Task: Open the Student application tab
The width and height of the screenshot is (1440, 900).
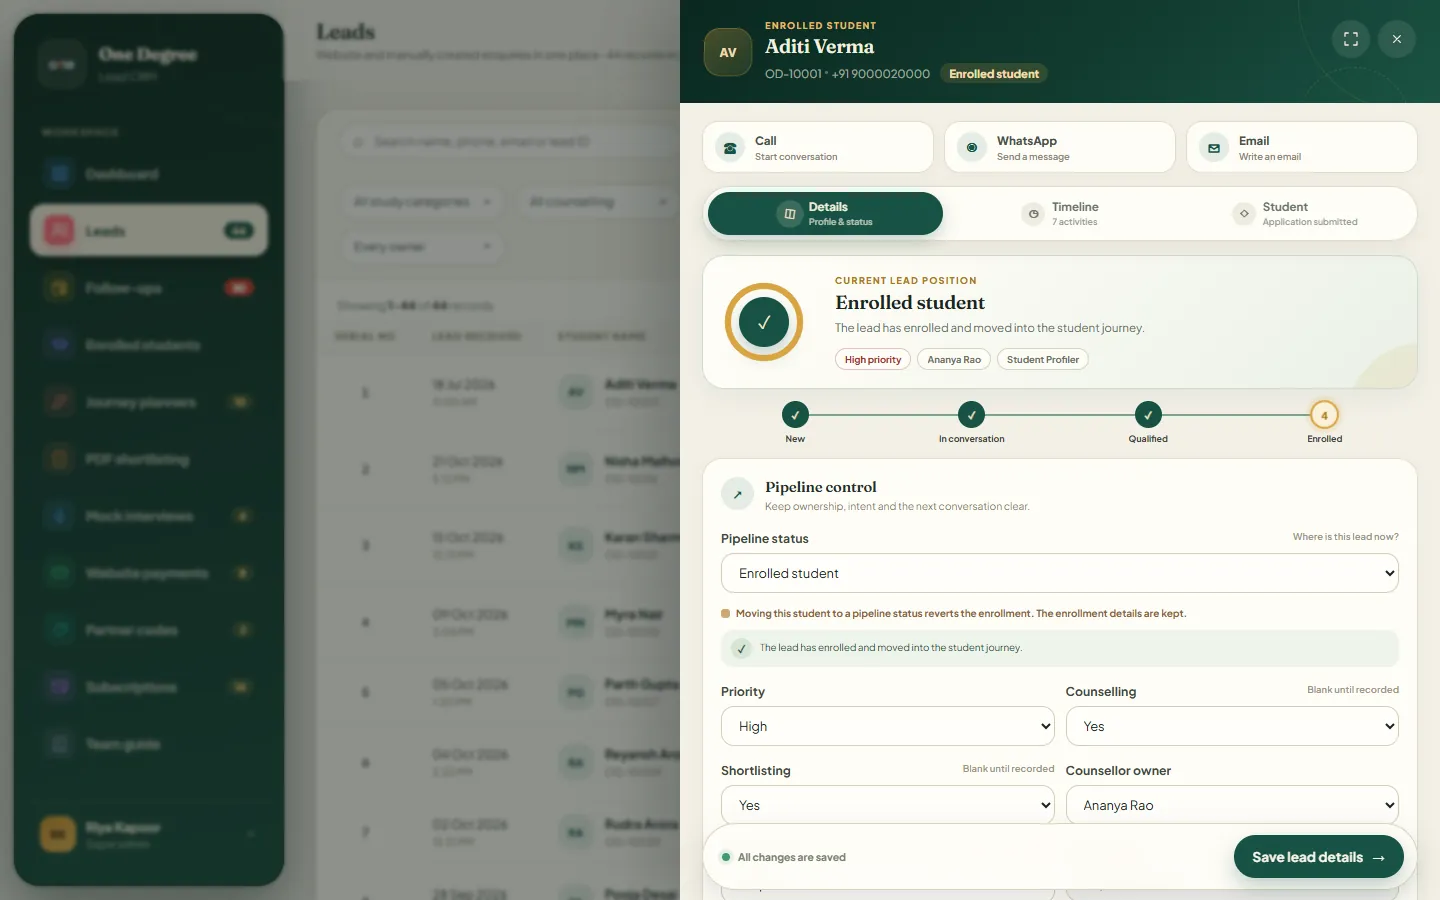Action: (x=1296, y=214)
